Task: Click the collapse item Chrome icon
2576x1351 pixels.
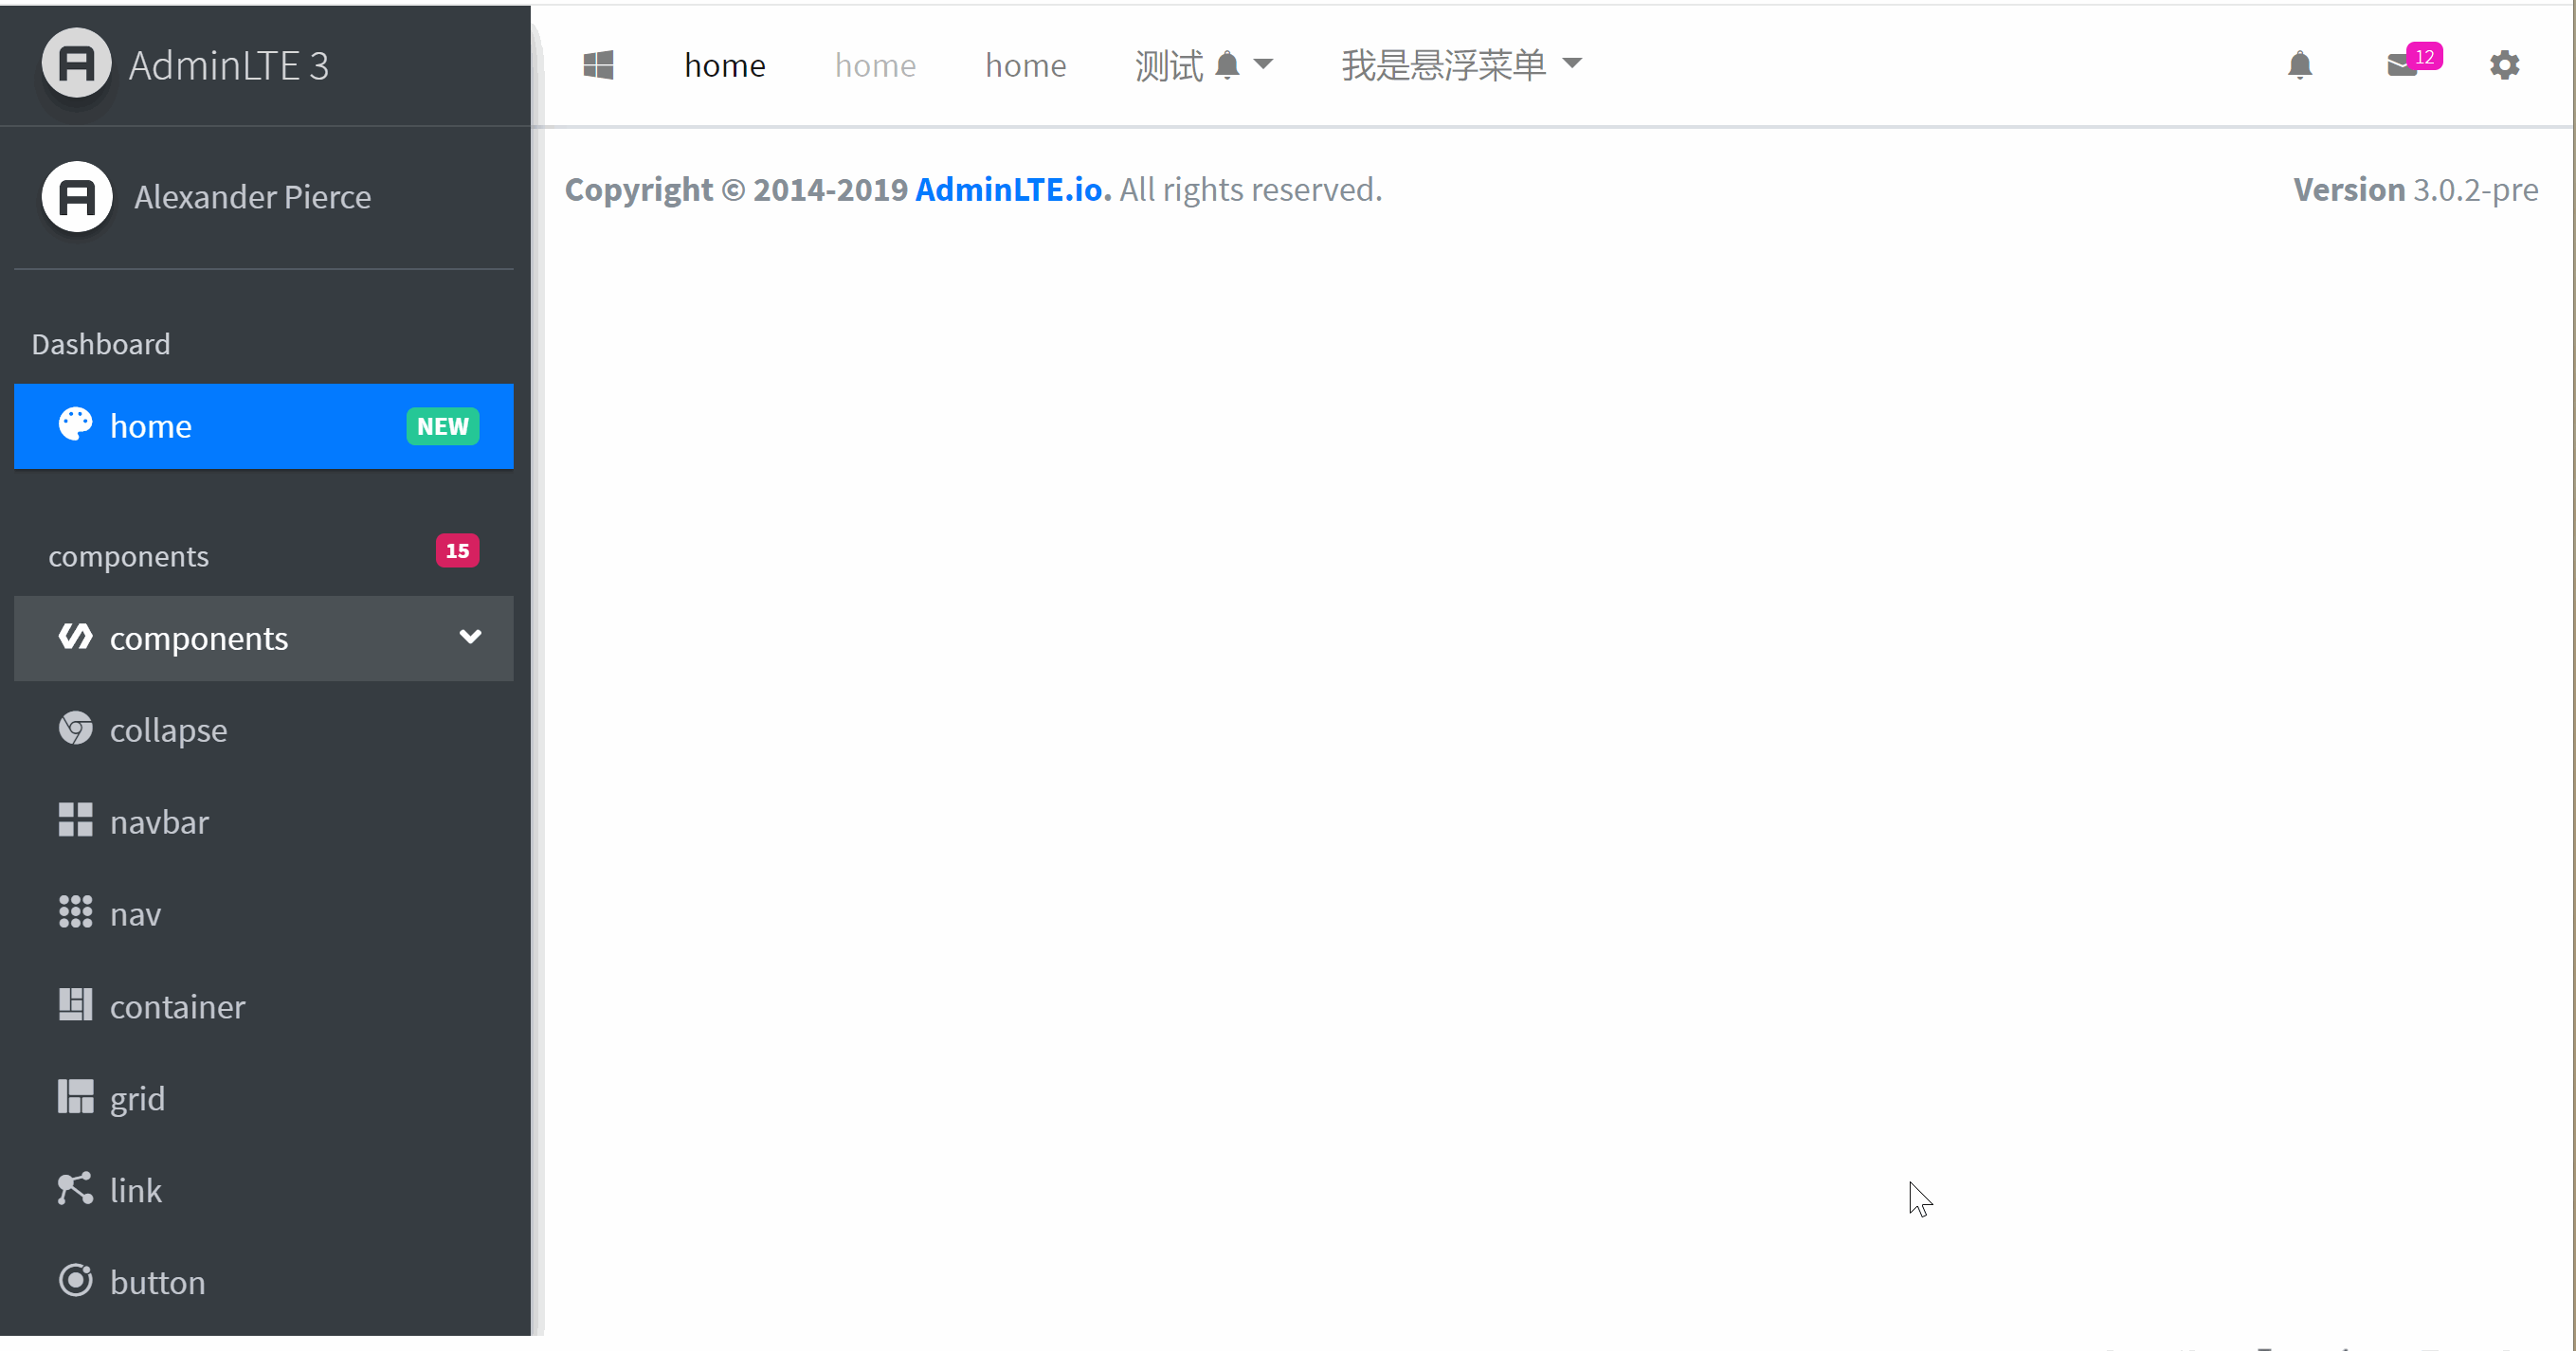Action: (75, 728)
